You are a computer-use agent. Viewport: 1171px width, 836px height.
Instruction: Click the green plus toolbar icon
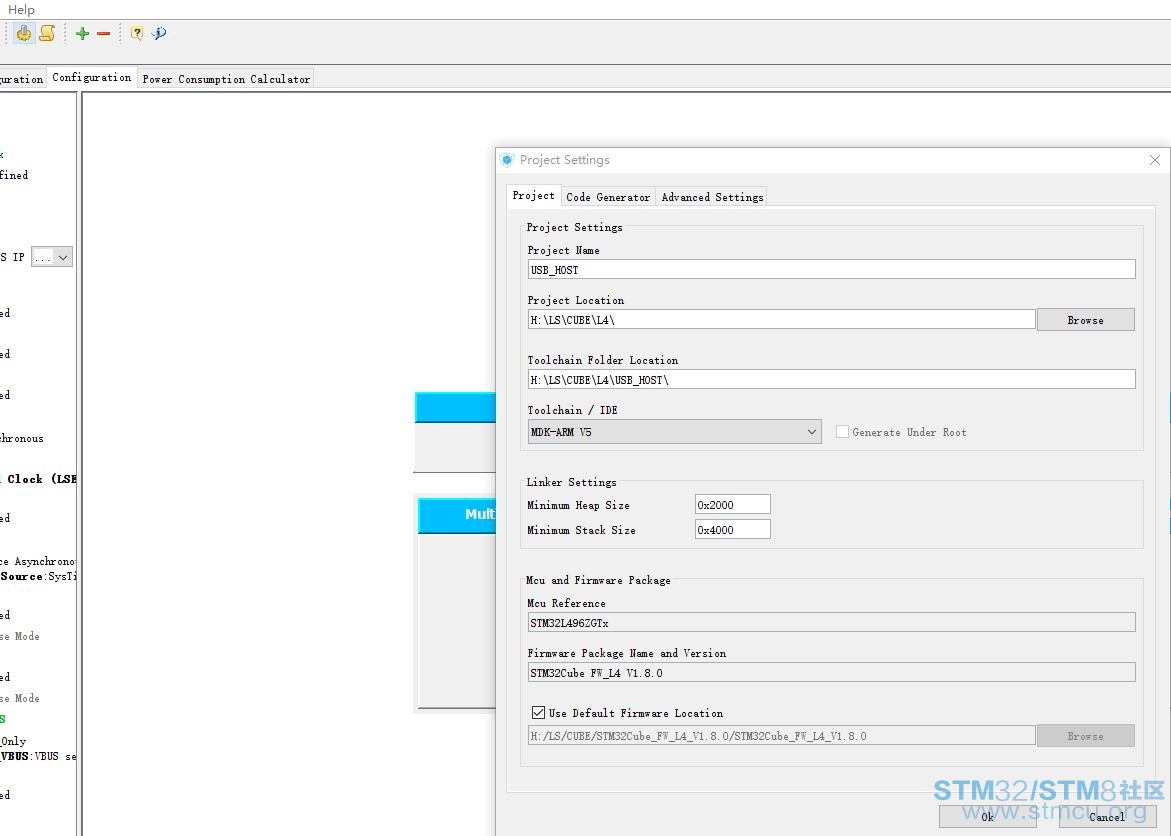click(82, 33)
